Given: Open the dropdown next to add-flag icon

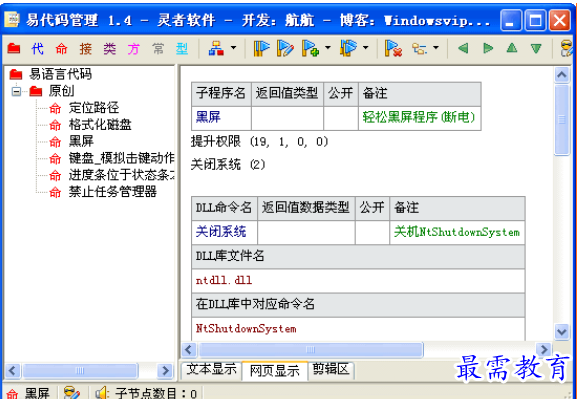Looking at the screenshot, I should tap(328, 48).
